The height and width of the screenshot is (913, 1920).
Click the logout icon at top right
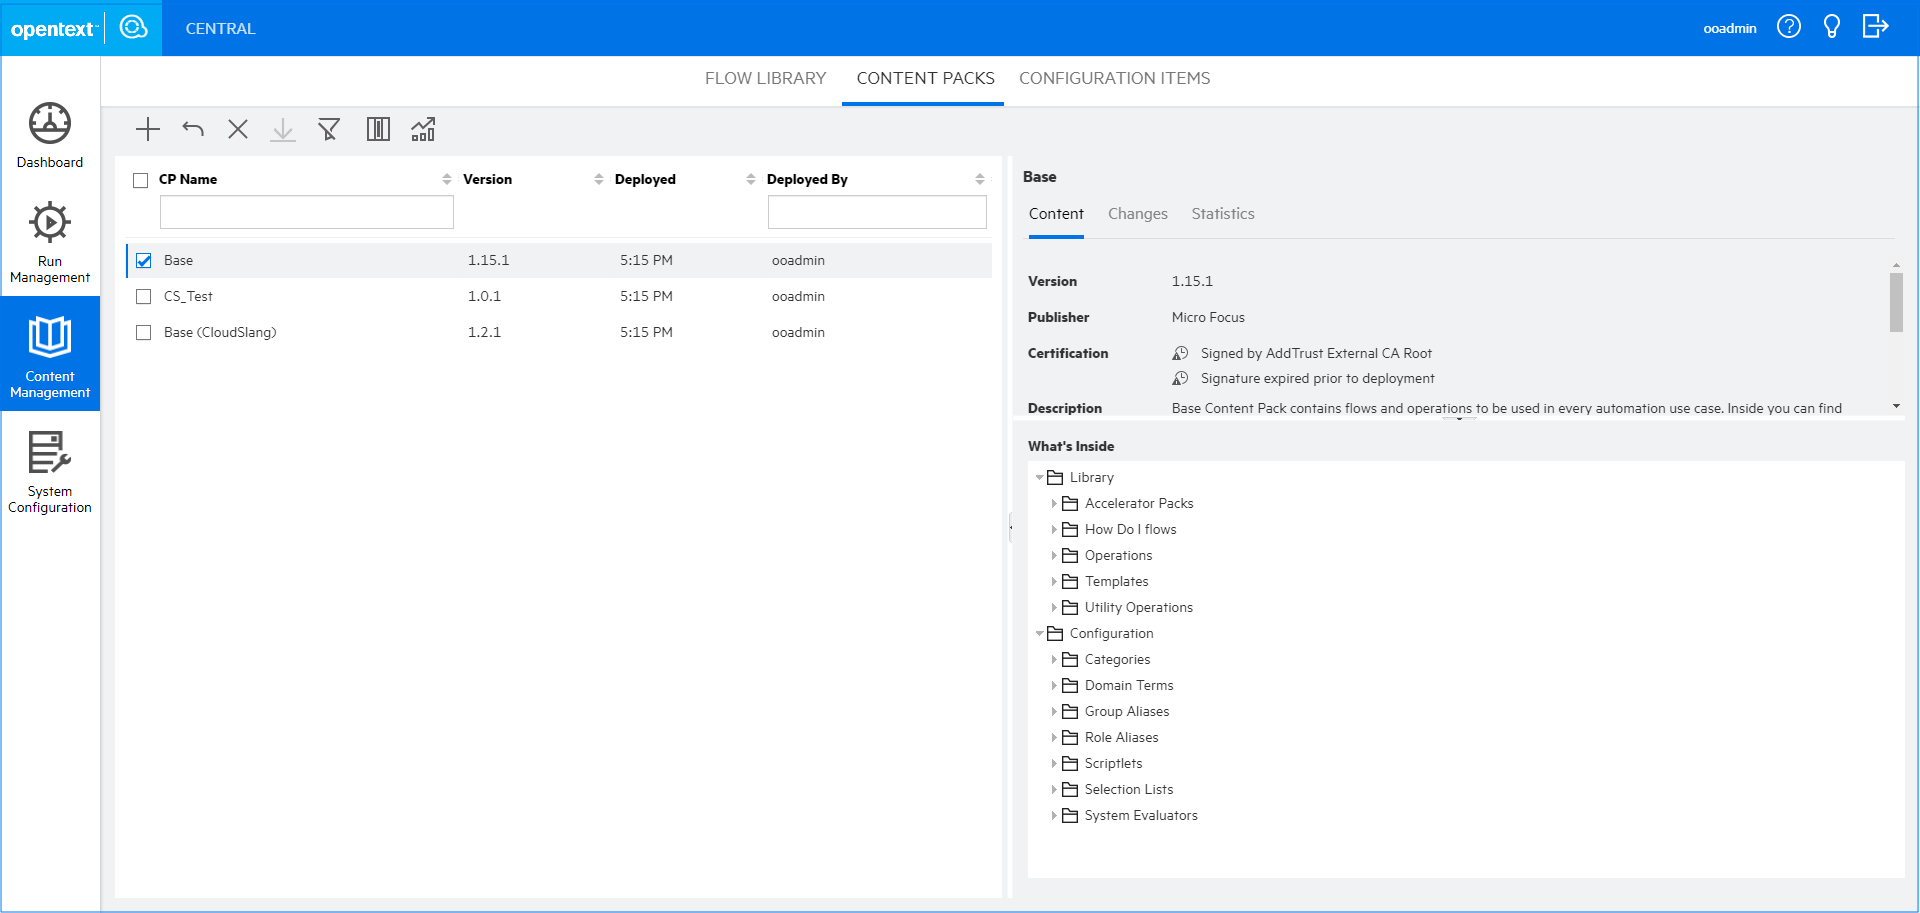click(1876, 27)
